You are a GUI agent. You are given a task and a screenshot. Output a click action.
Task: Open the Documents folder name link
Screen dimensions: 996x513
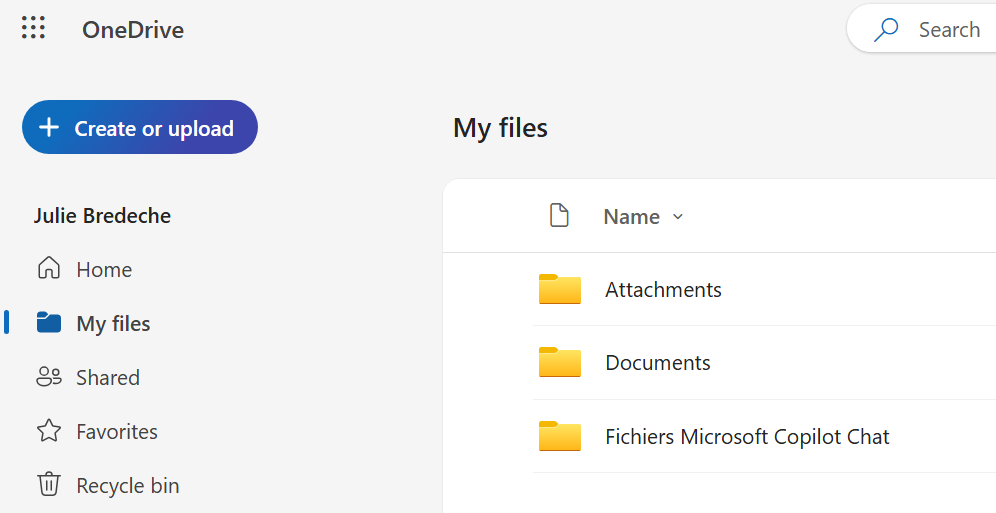[x=658, y=363]
